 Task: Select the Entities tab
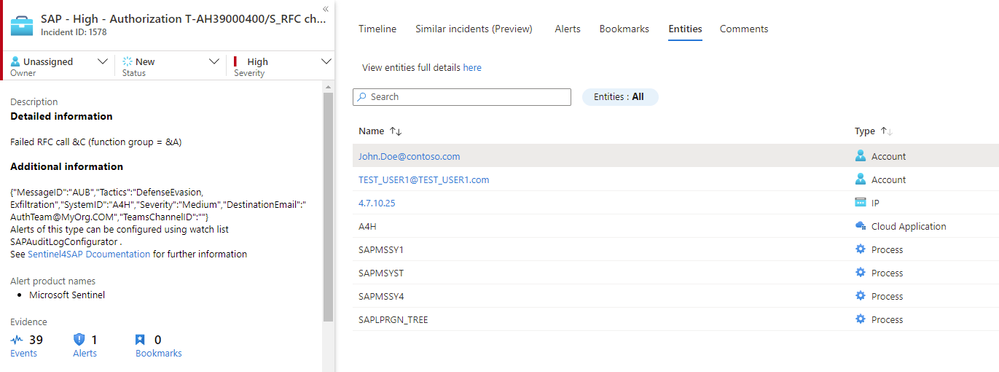(685, 29)
